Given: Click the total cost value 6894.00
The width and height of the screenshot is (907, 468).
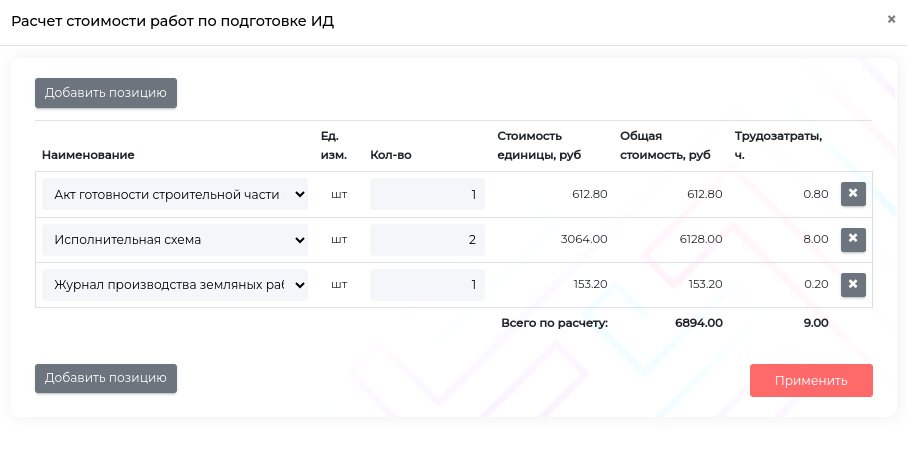Looking at the screenshot, I should 698,323.
